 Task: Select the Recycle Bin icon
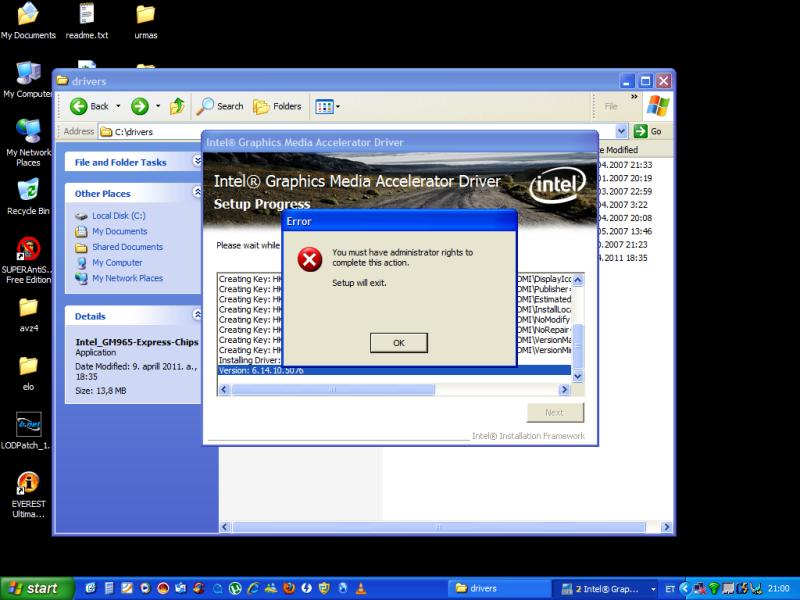tap(28, 196)
